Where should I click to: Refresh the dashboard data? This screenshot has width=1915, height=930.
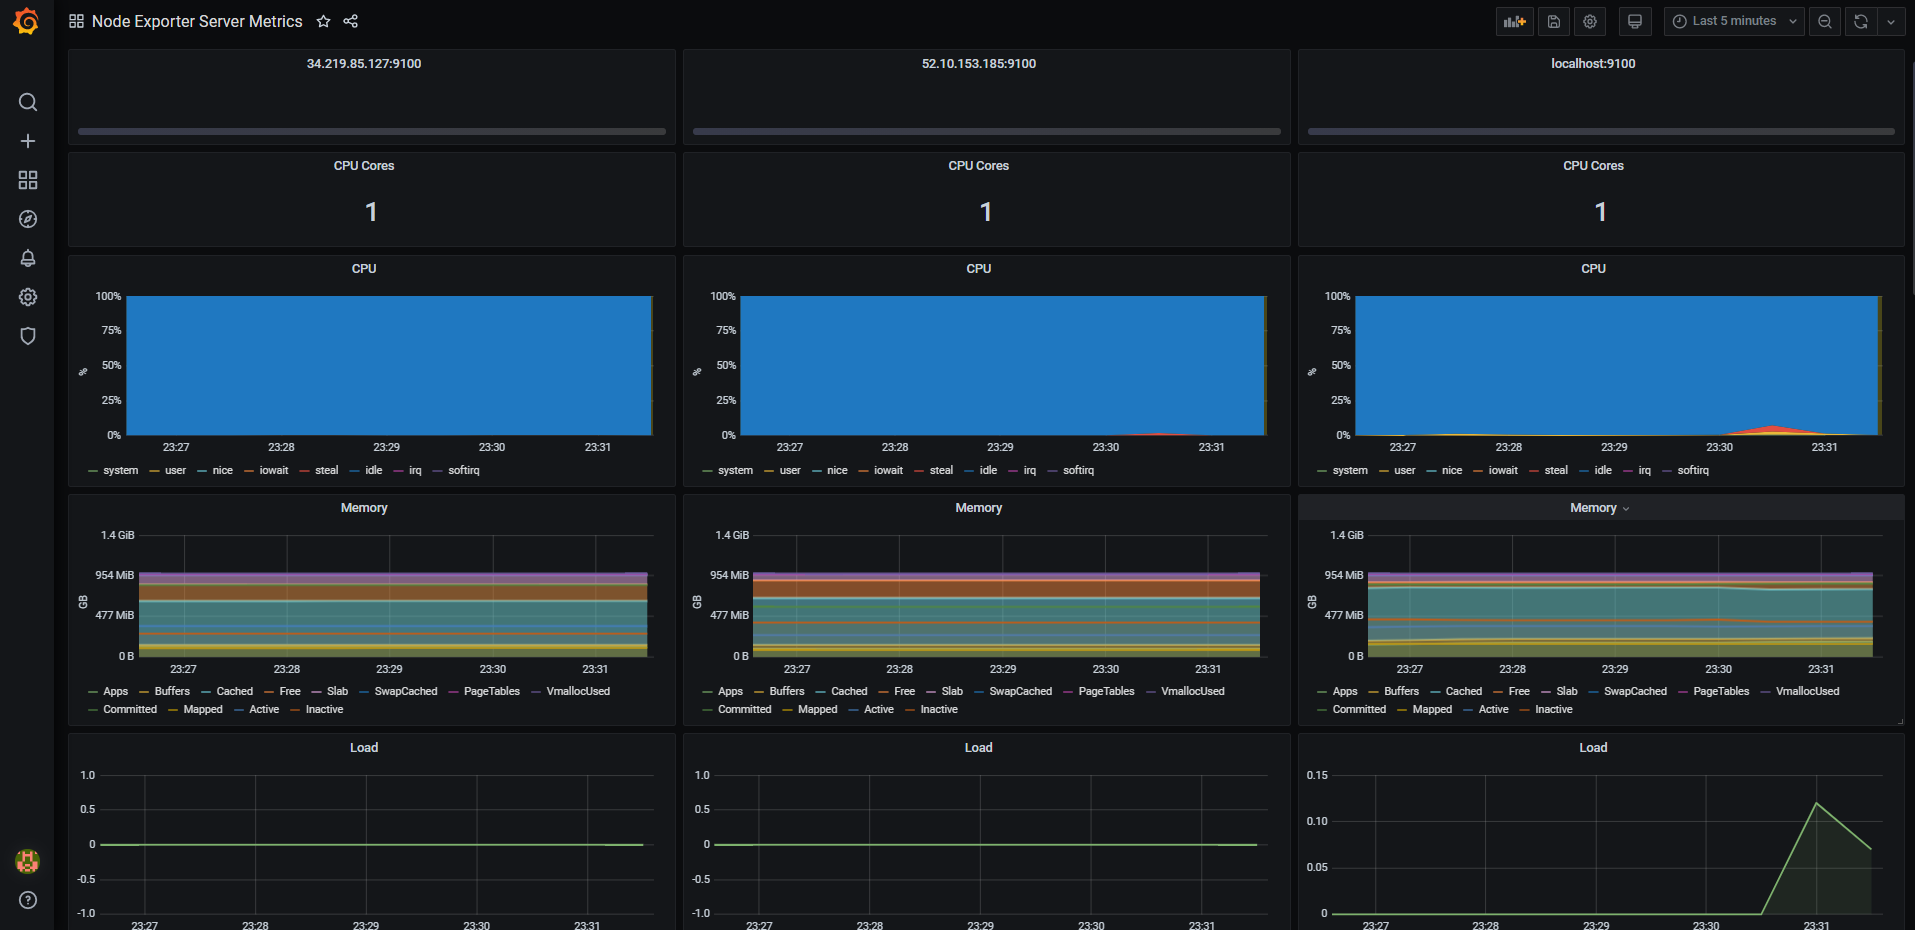point(1859,21)
